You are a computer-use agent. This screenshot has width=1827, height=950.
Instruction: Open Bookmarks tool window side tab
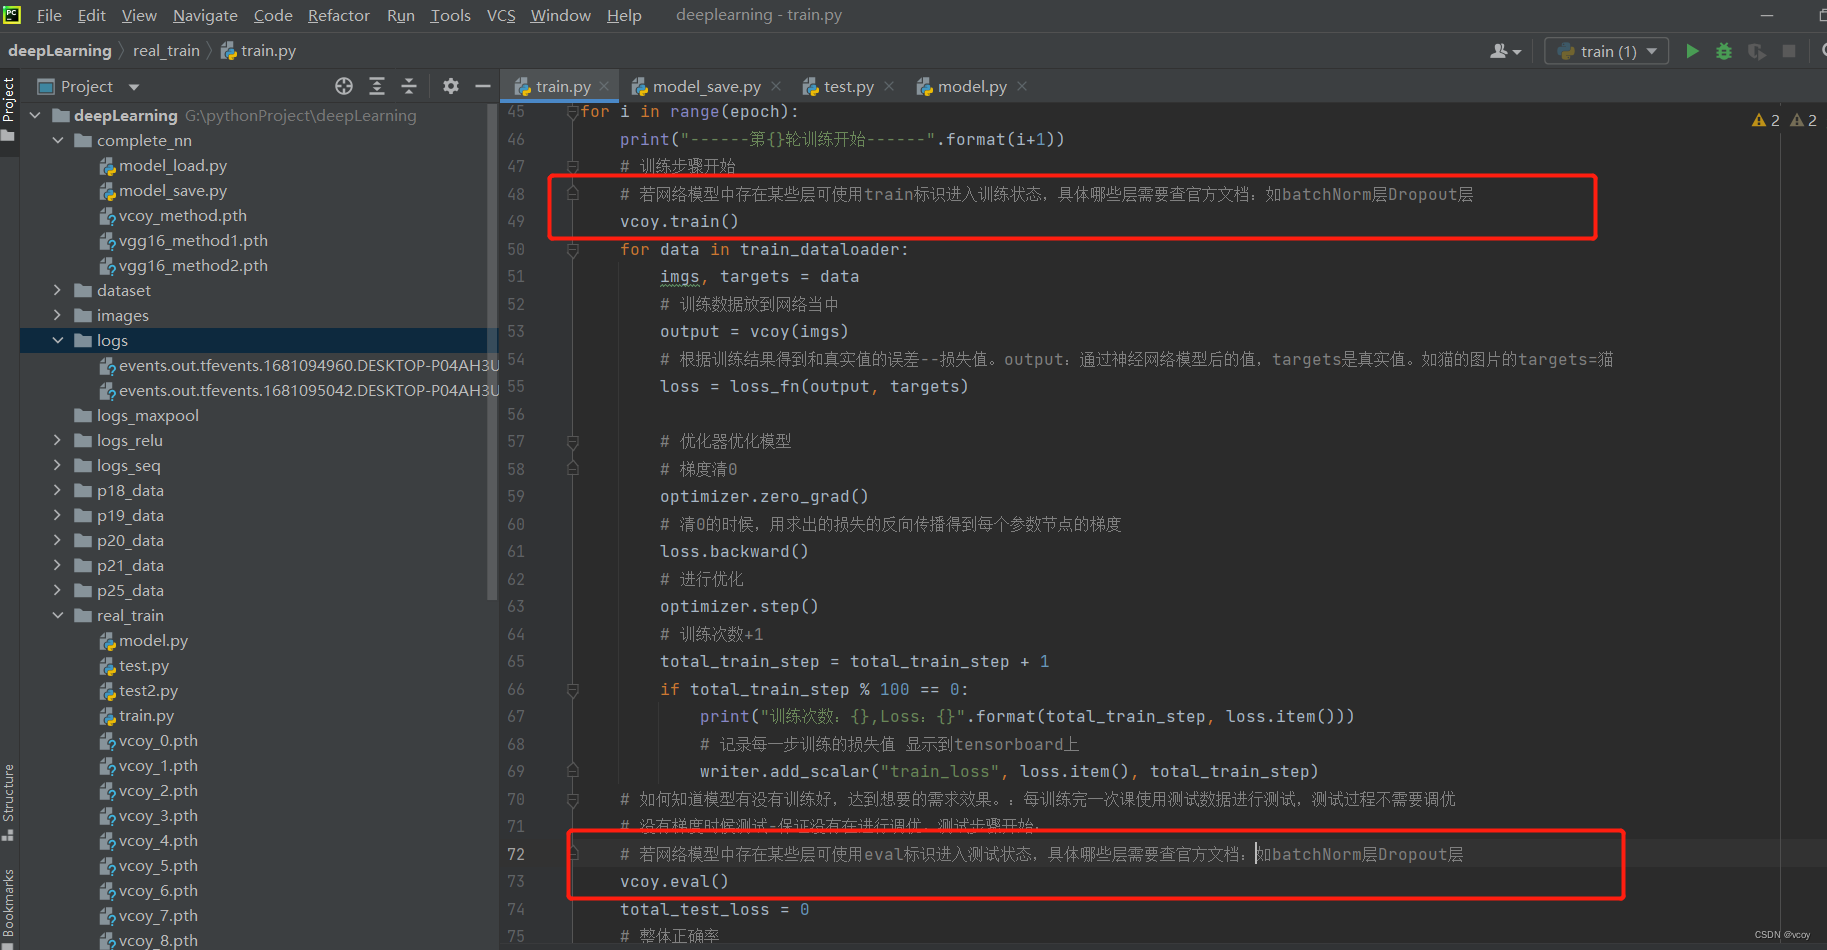click(x=9, y=907)
